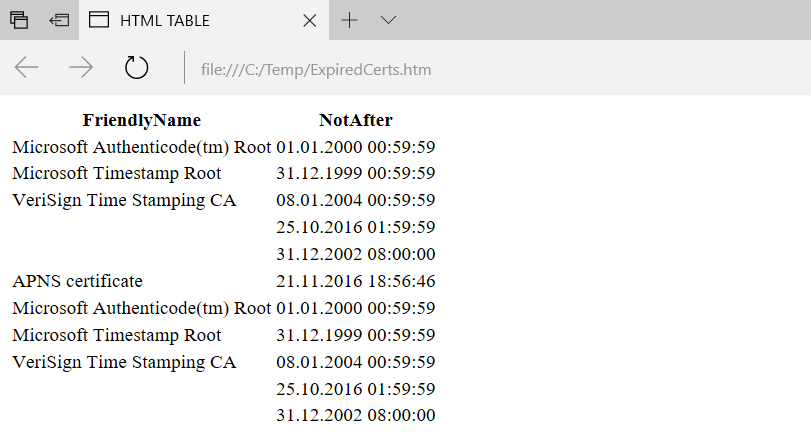Click the NotAfter column header
This screenshot has width=811, height=433.
coord(356,121)
